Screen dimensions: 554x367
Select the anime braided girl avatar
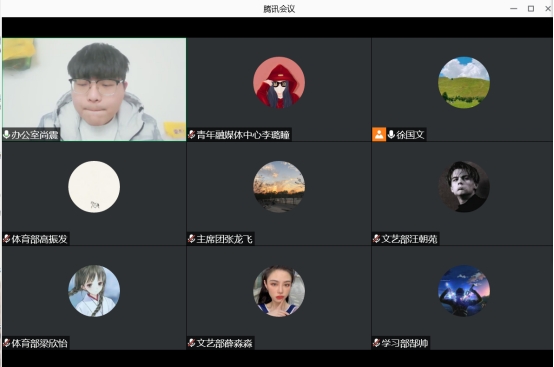94,291
